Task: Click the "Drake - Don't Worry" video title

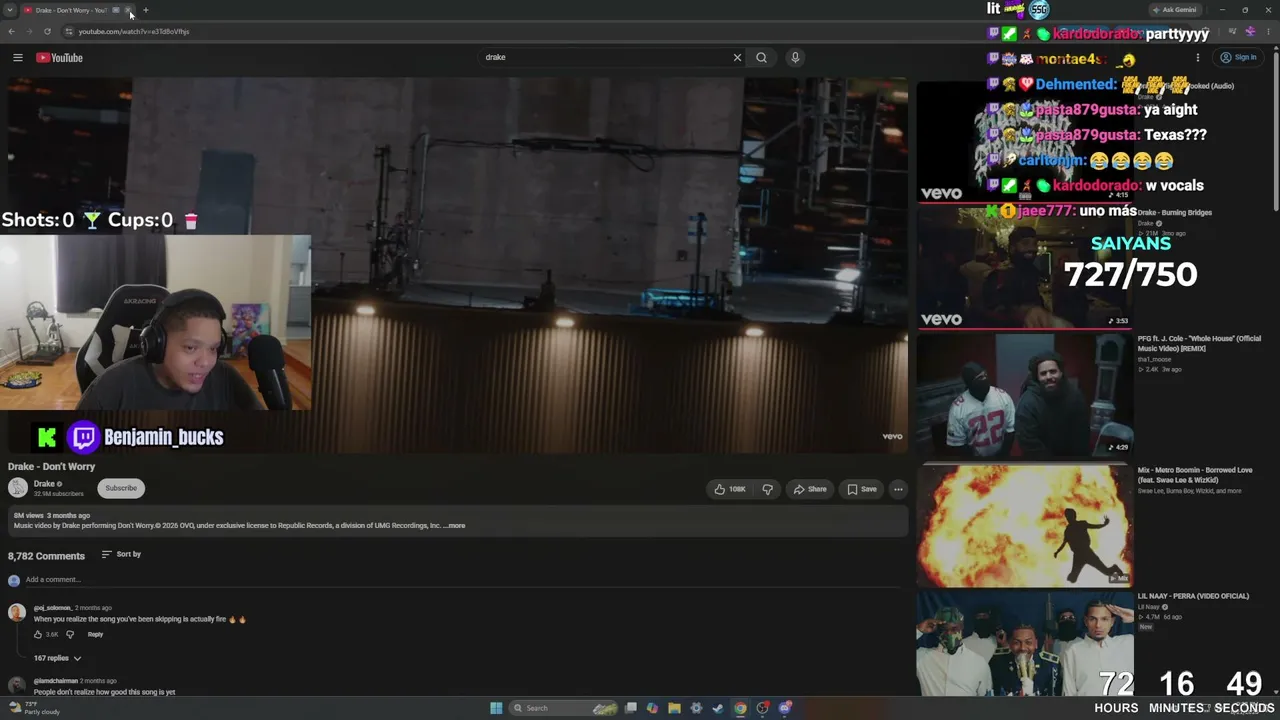Action: coord(52,467)
